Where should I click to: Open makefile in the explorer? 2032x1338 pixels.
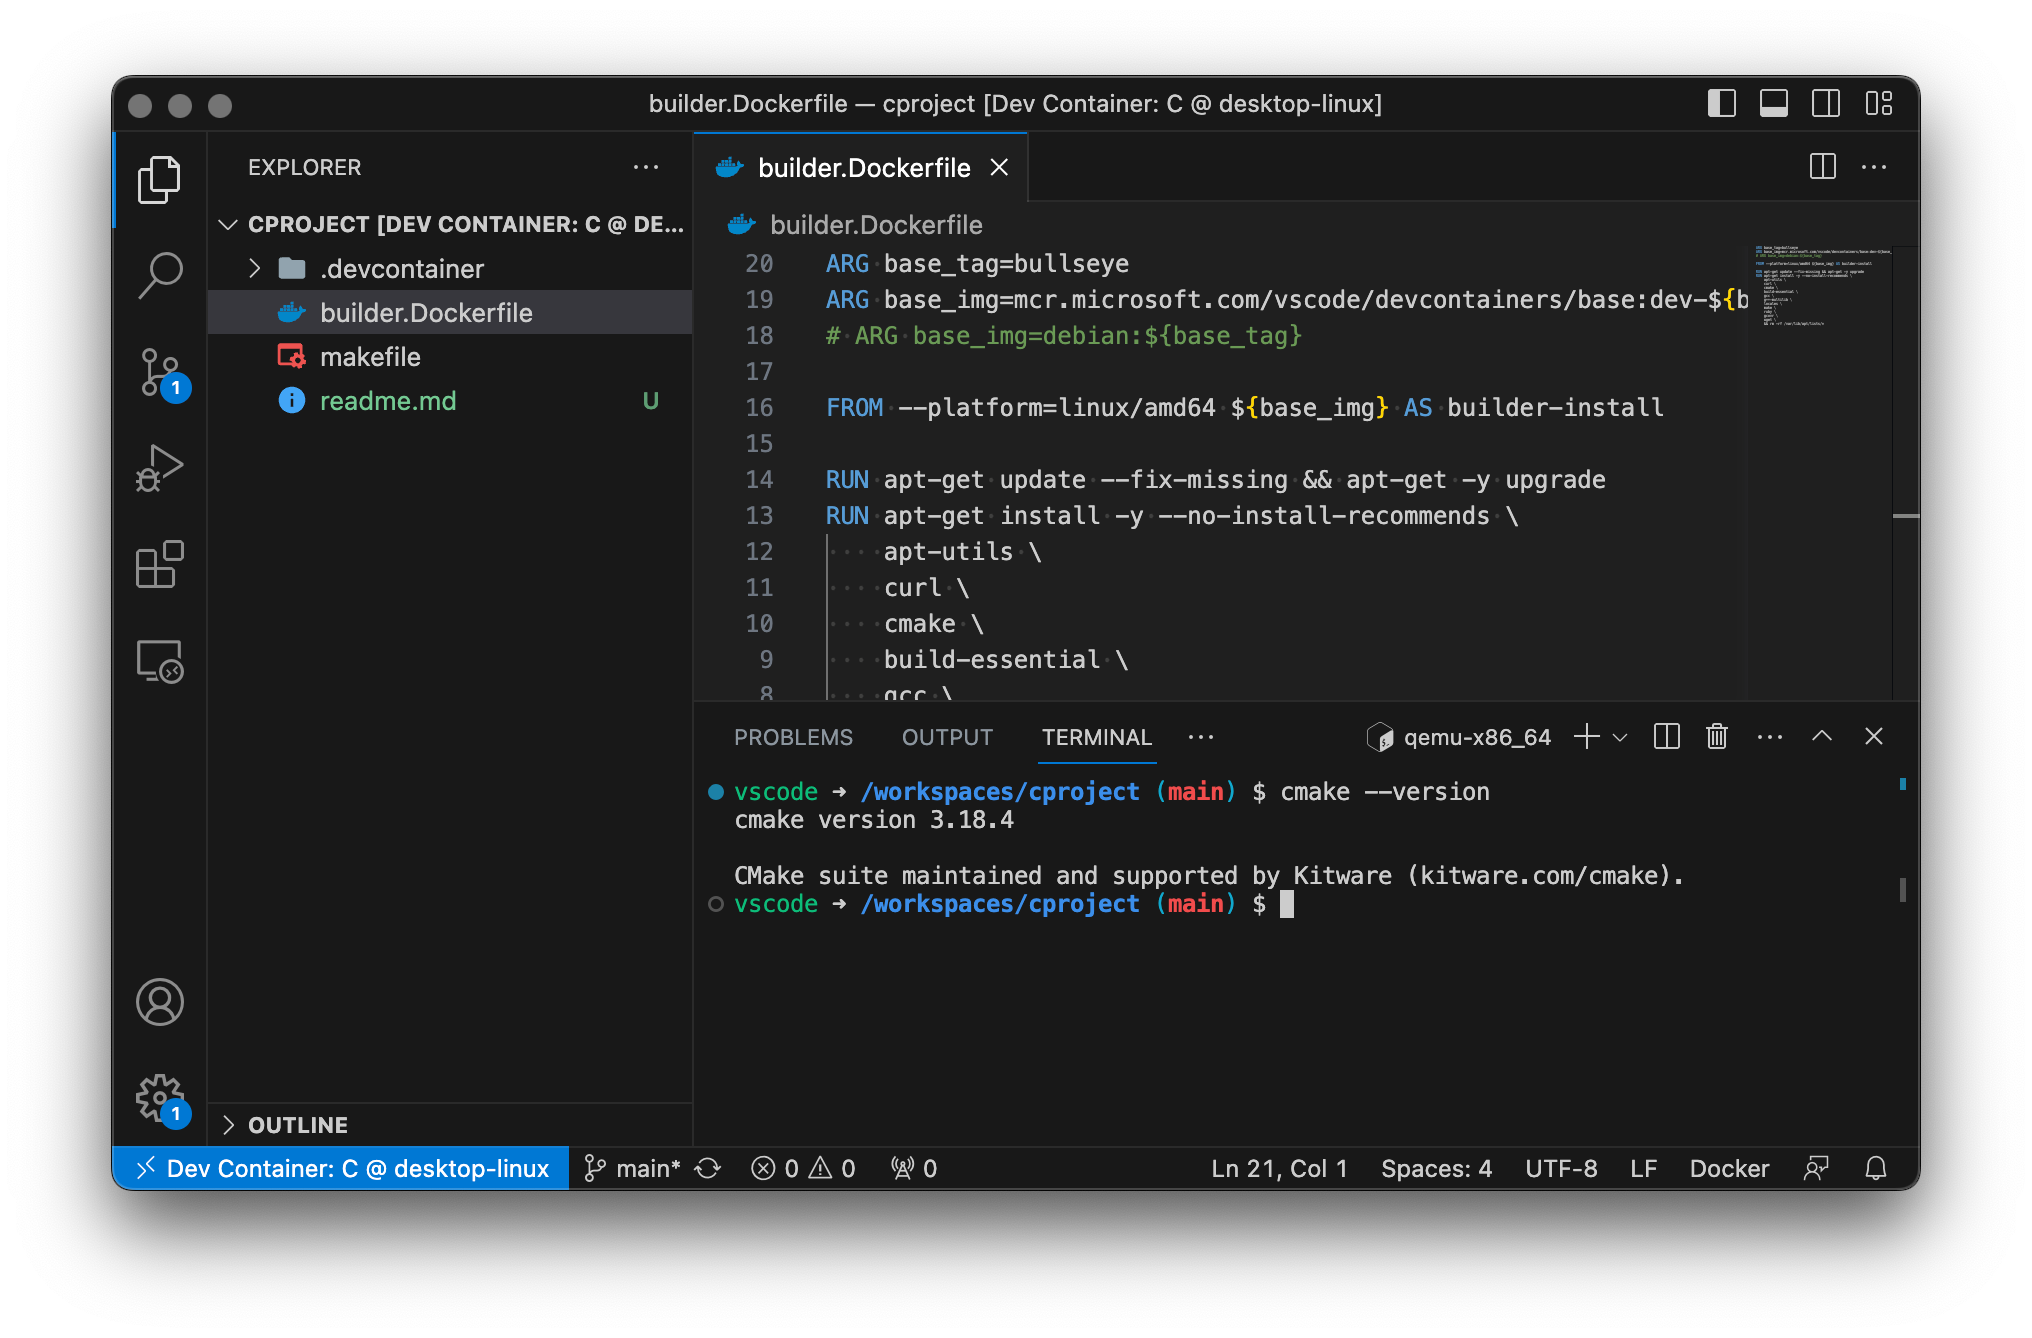370,357
